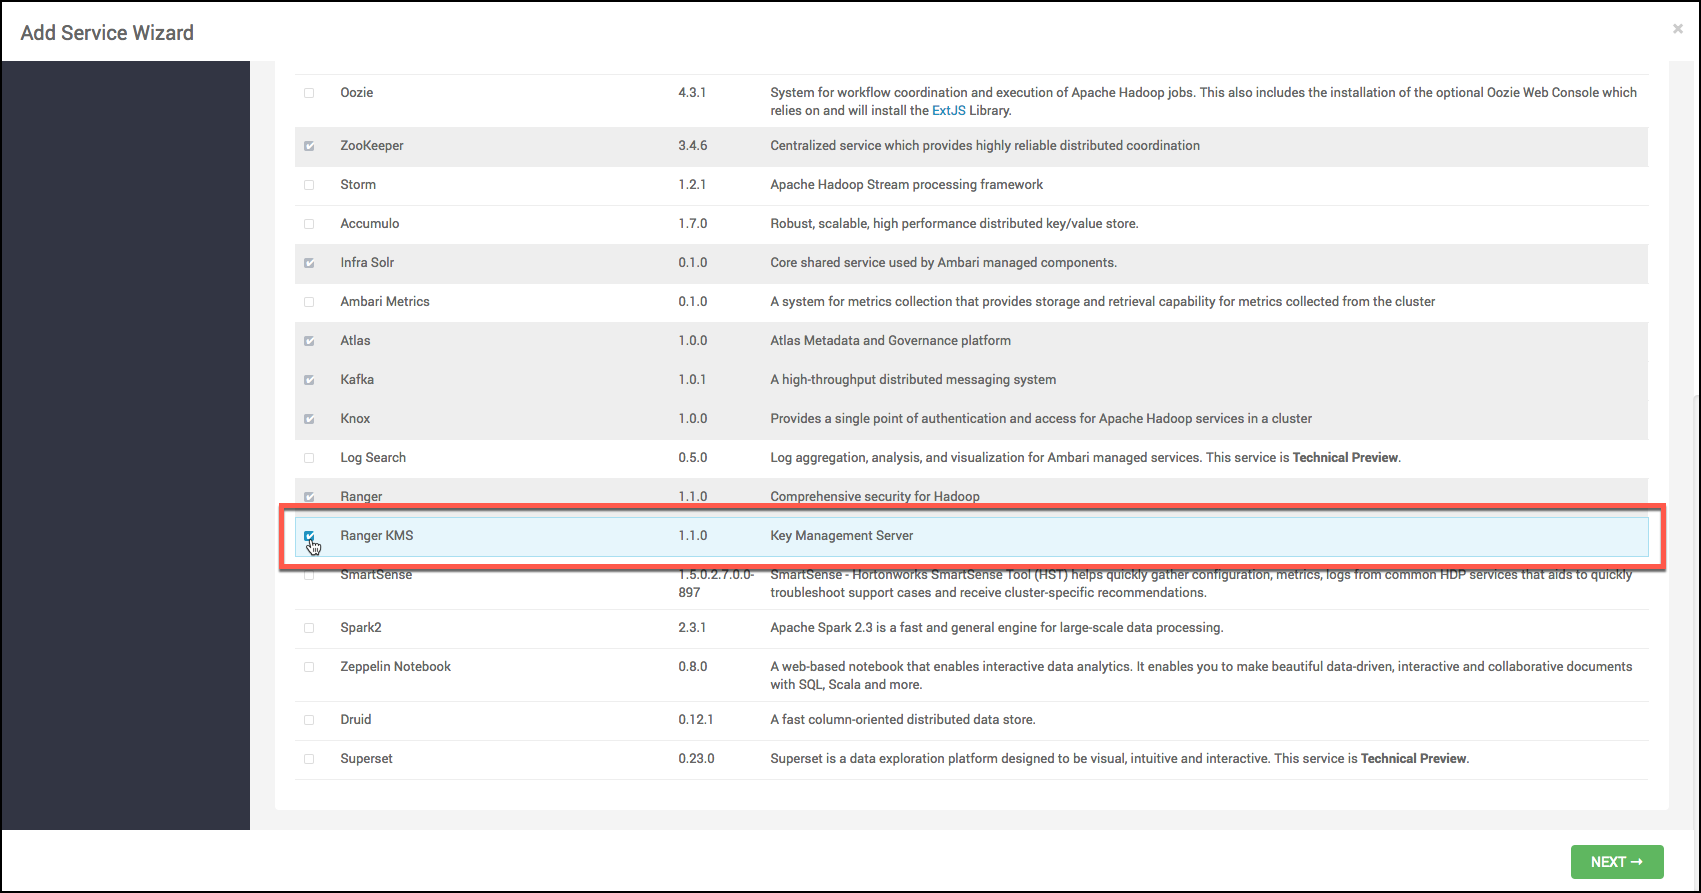Screen dimensions: 1701x893
Task: Click Kafka version 1.0.1
Action: 692,379
